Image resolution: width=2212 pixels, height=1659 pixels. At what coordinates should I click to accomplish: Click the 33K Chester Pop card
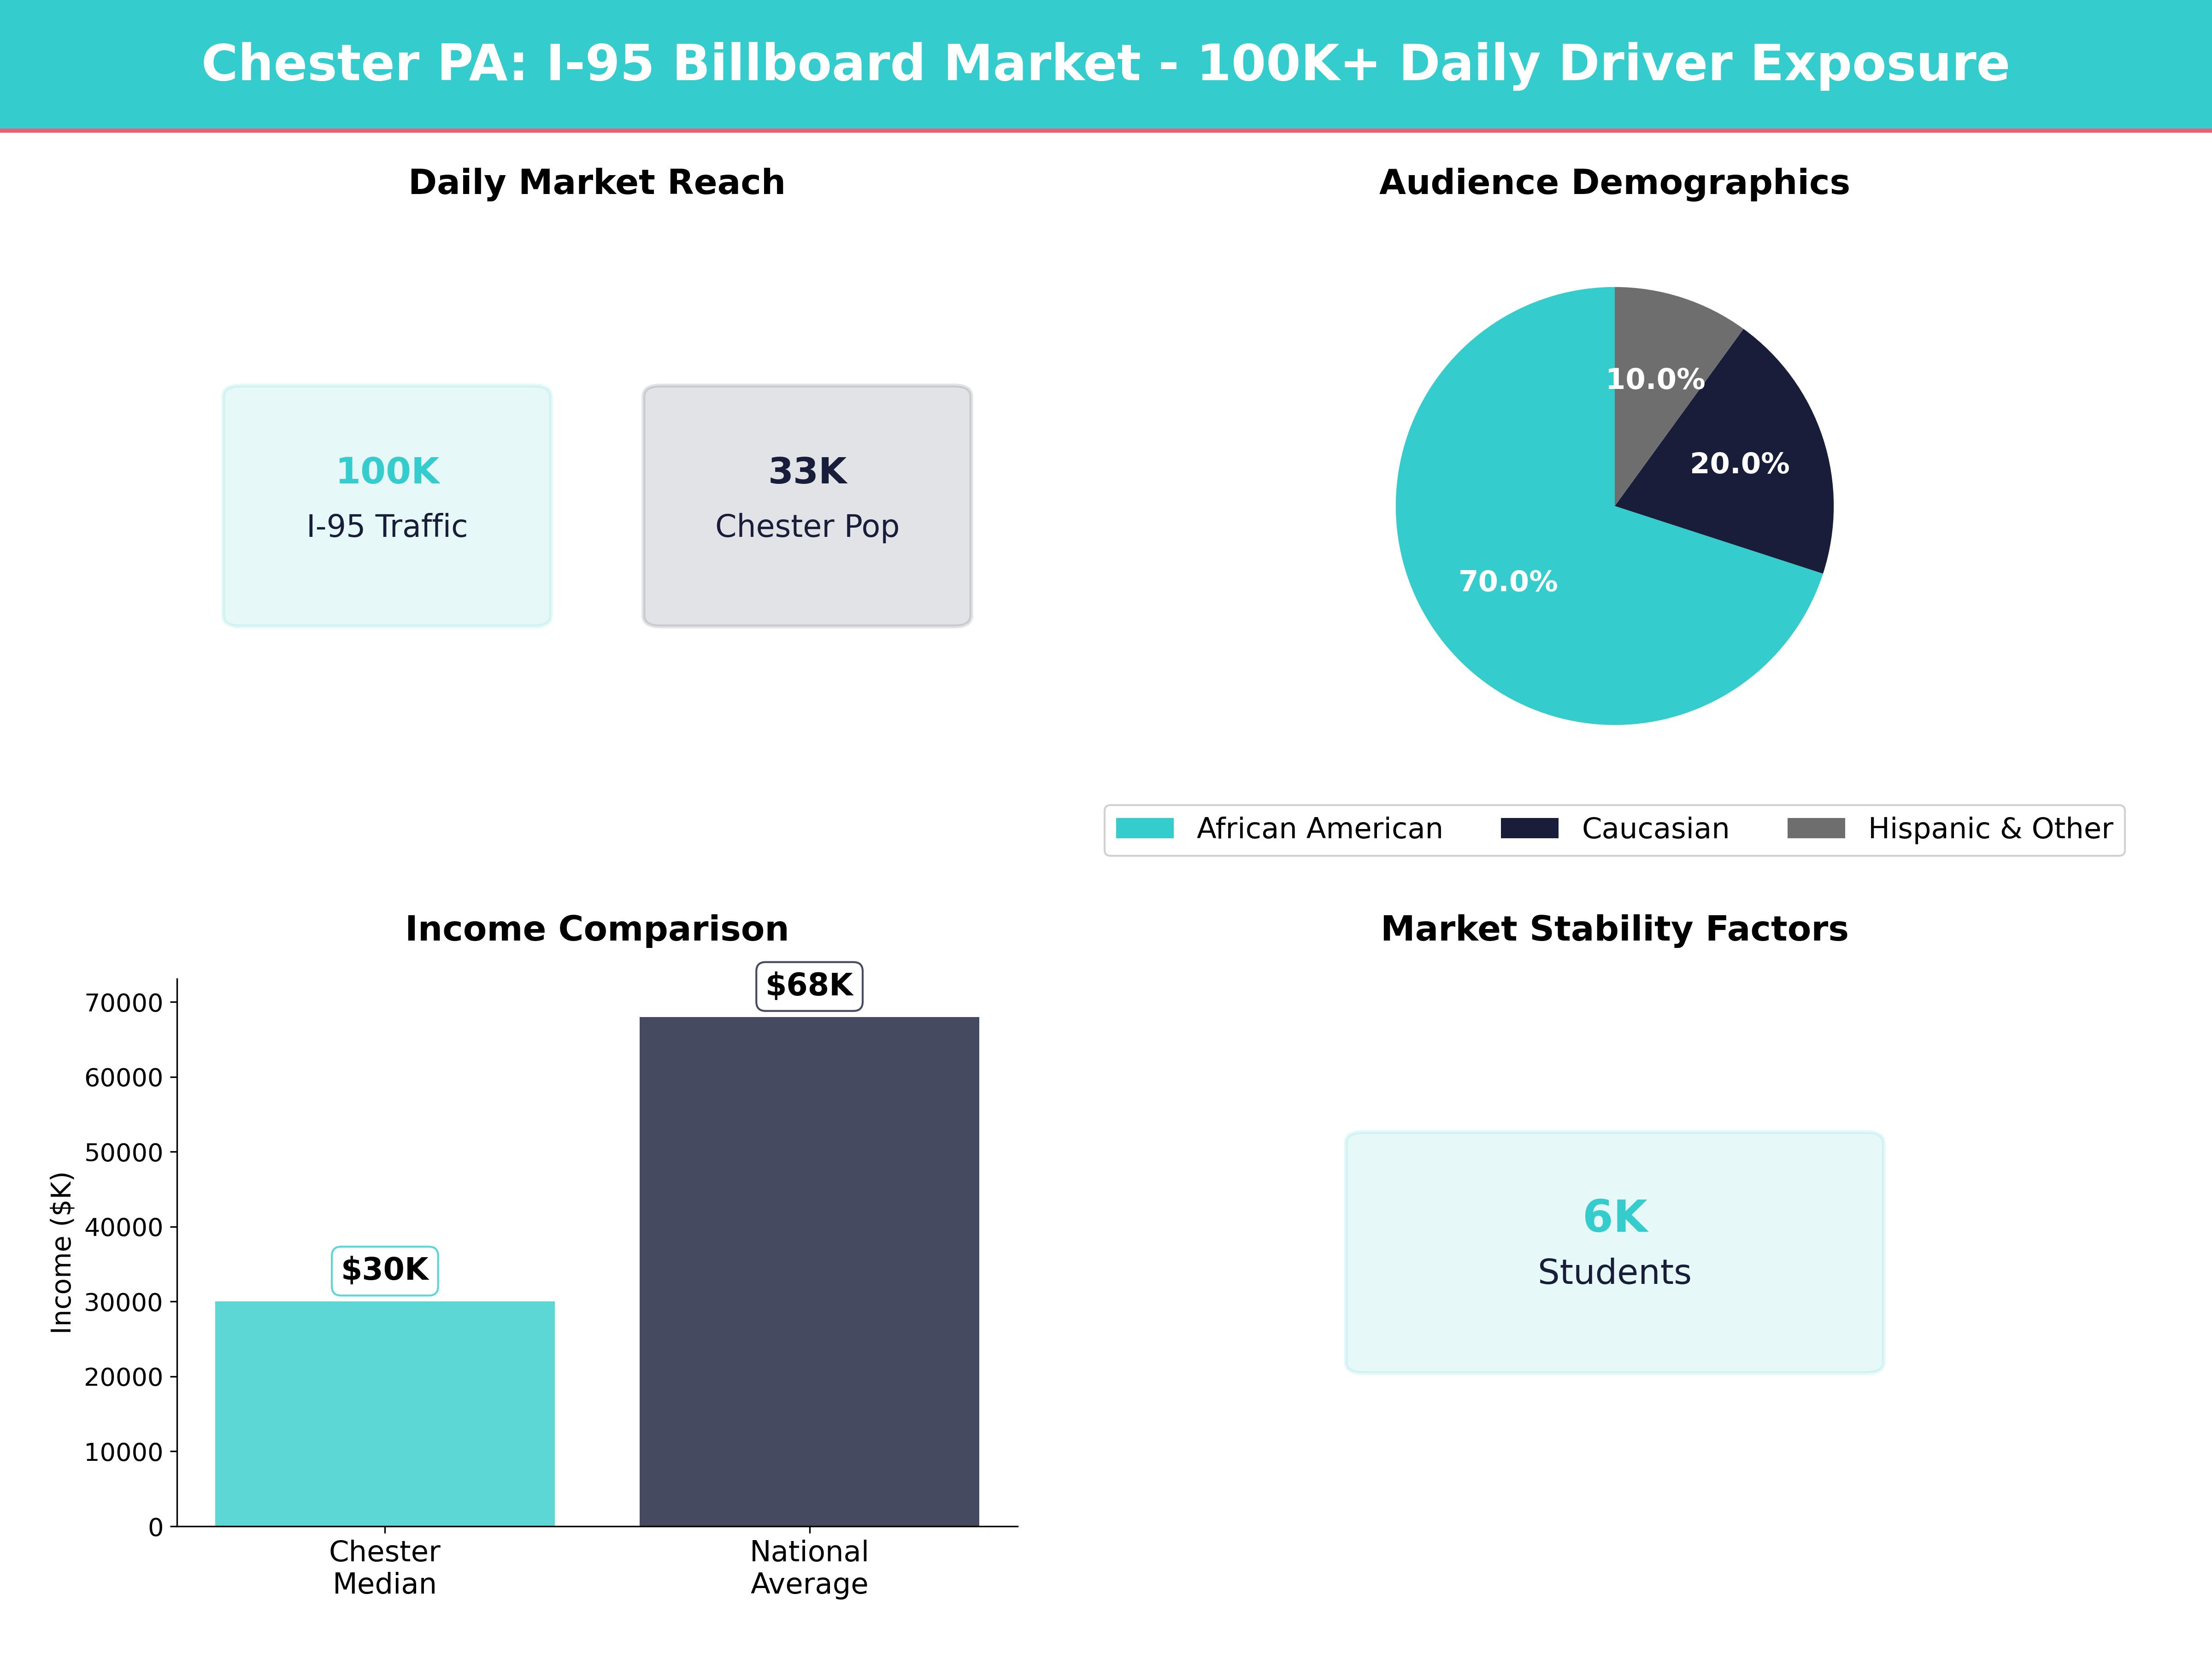[x=807, y=505]
